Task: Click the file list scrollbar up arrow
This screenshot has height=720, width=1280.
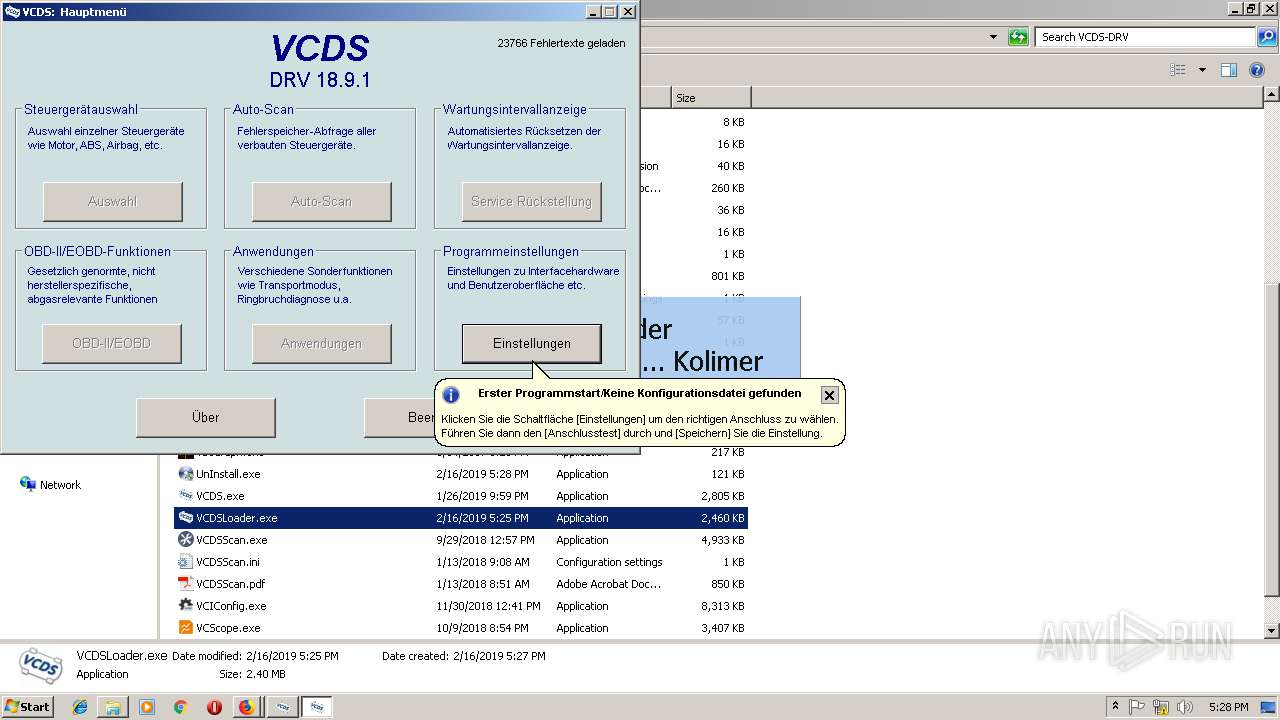Action: coord(1272,95)
